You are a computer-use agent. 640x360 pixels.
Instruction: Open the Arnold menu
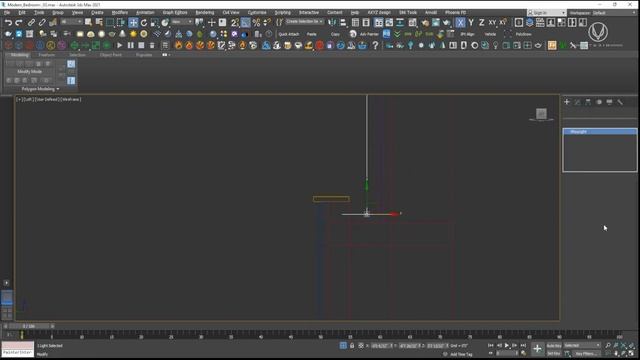point(431,13)
